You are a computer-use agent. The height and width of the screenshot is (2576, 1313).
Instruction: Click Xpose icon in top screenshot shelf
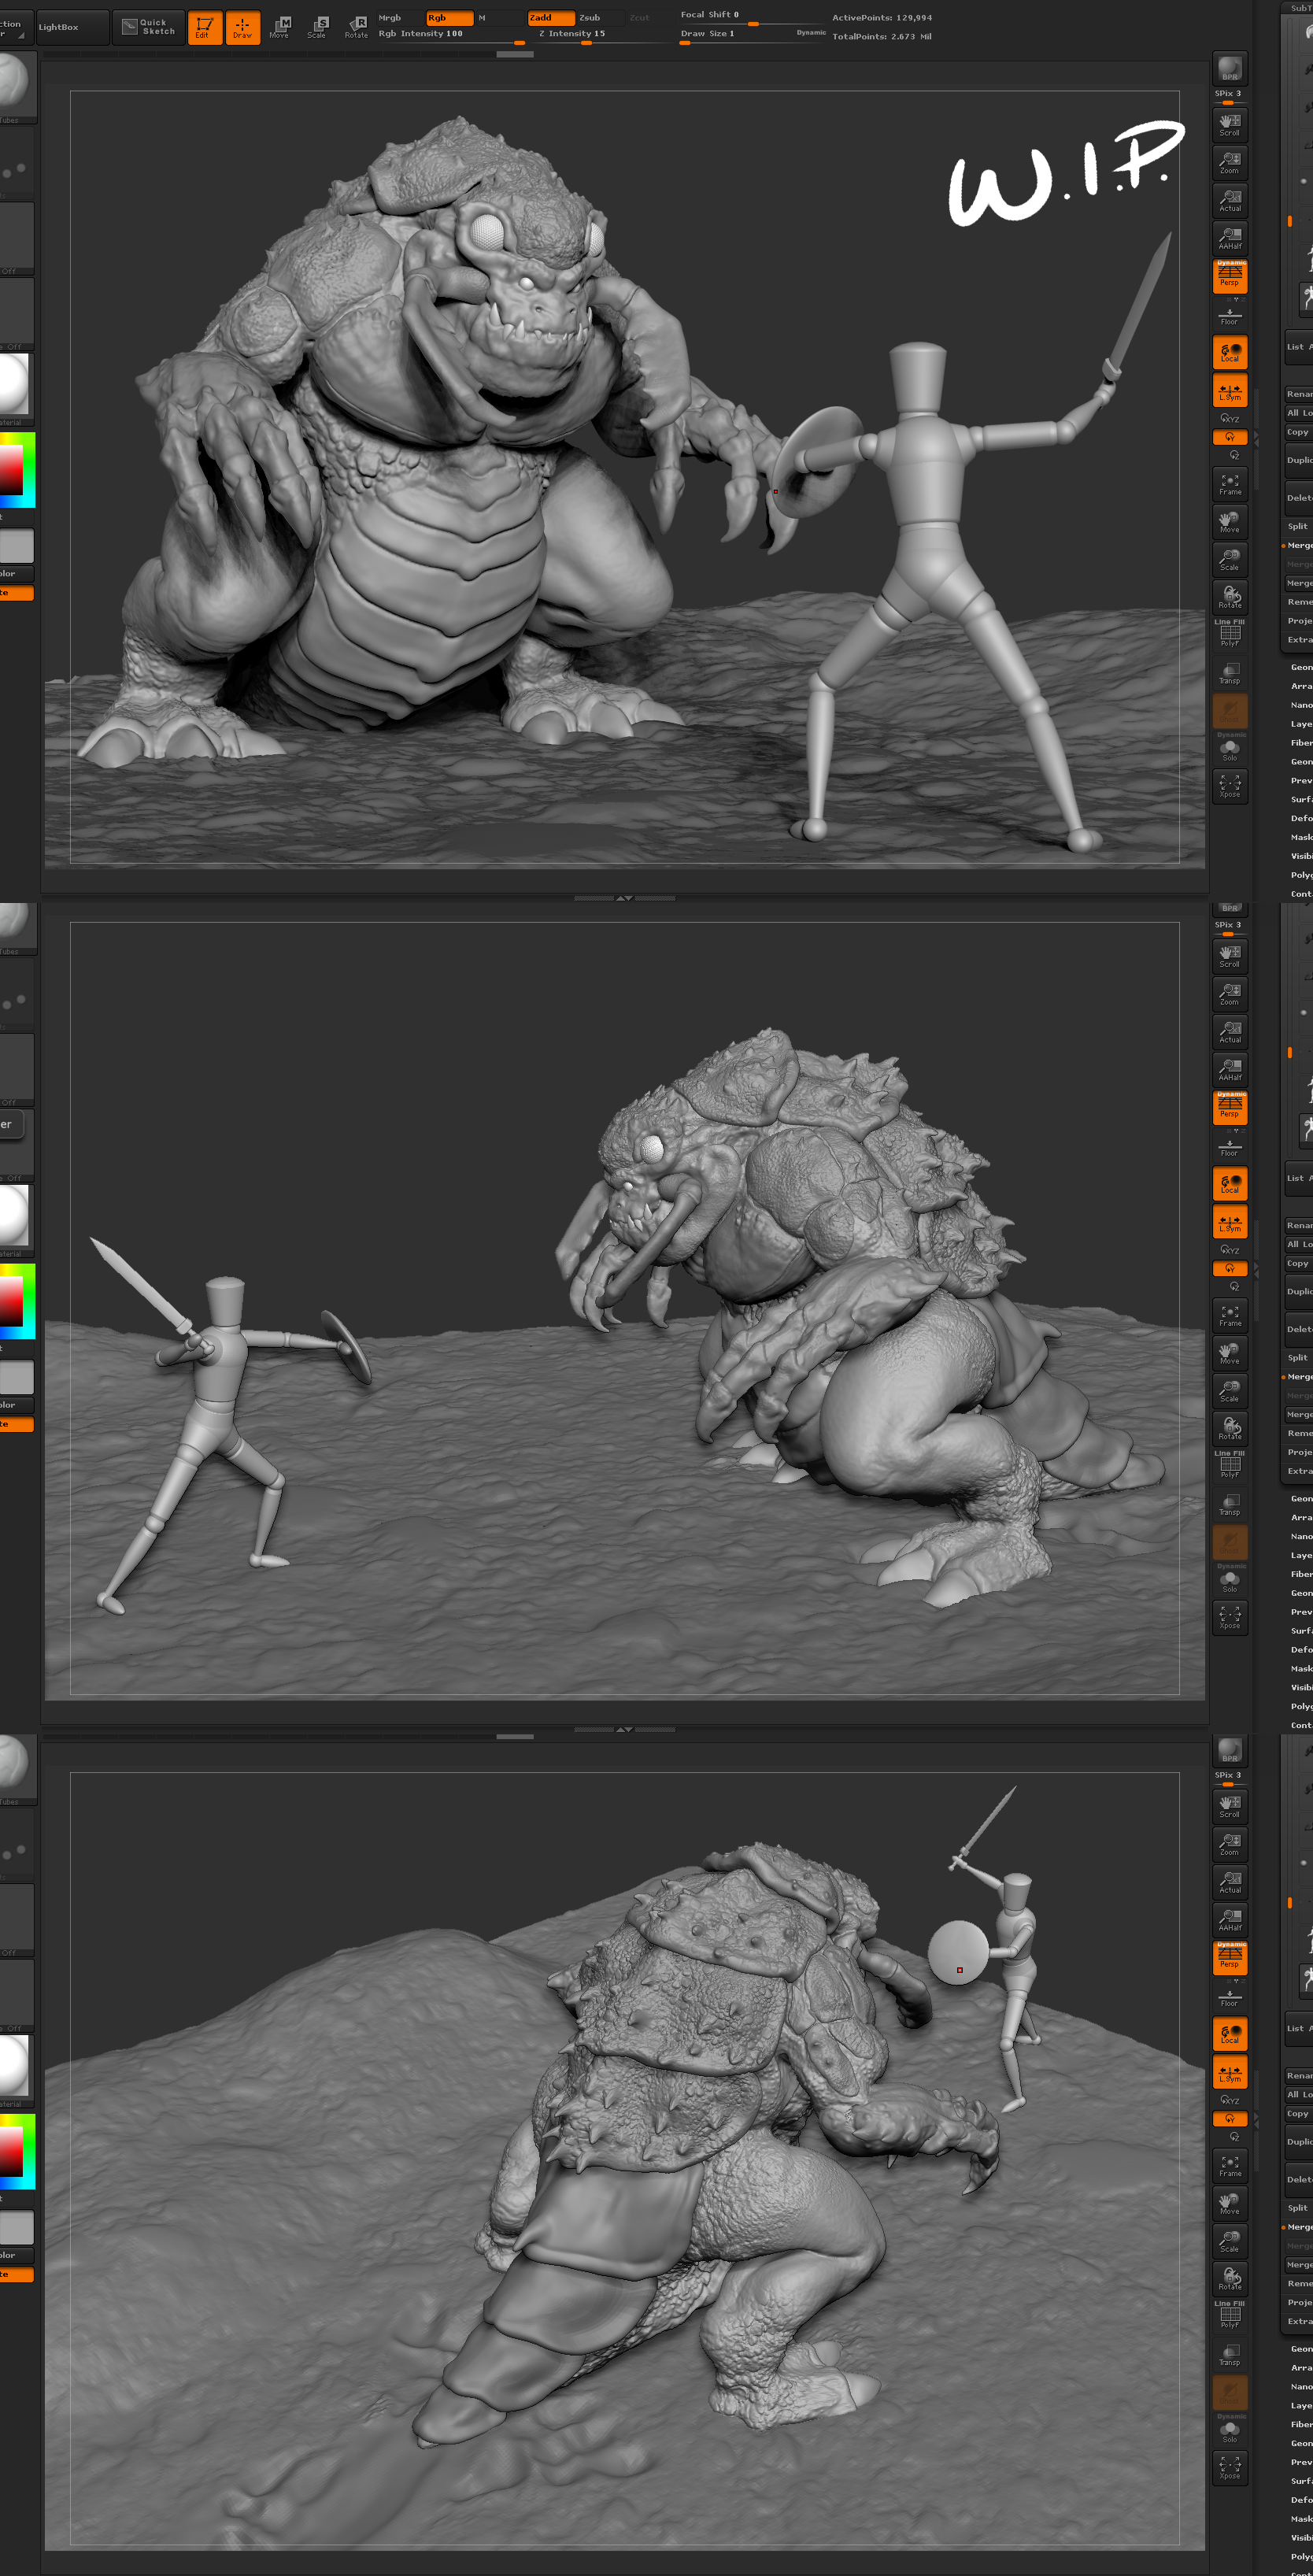1230,786
